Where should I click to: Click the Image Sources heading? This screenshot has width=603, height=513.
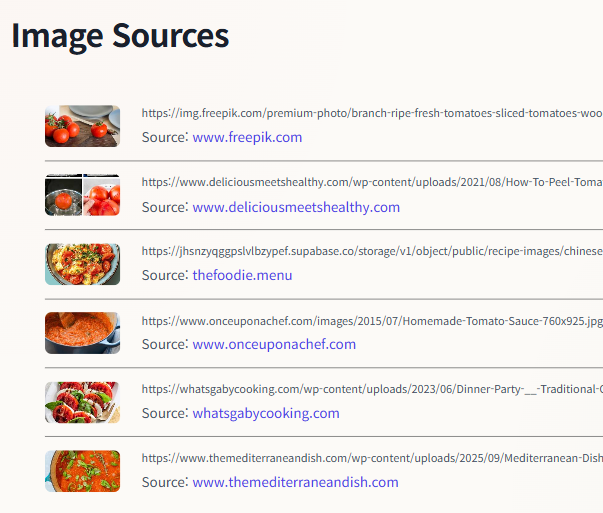120,37
